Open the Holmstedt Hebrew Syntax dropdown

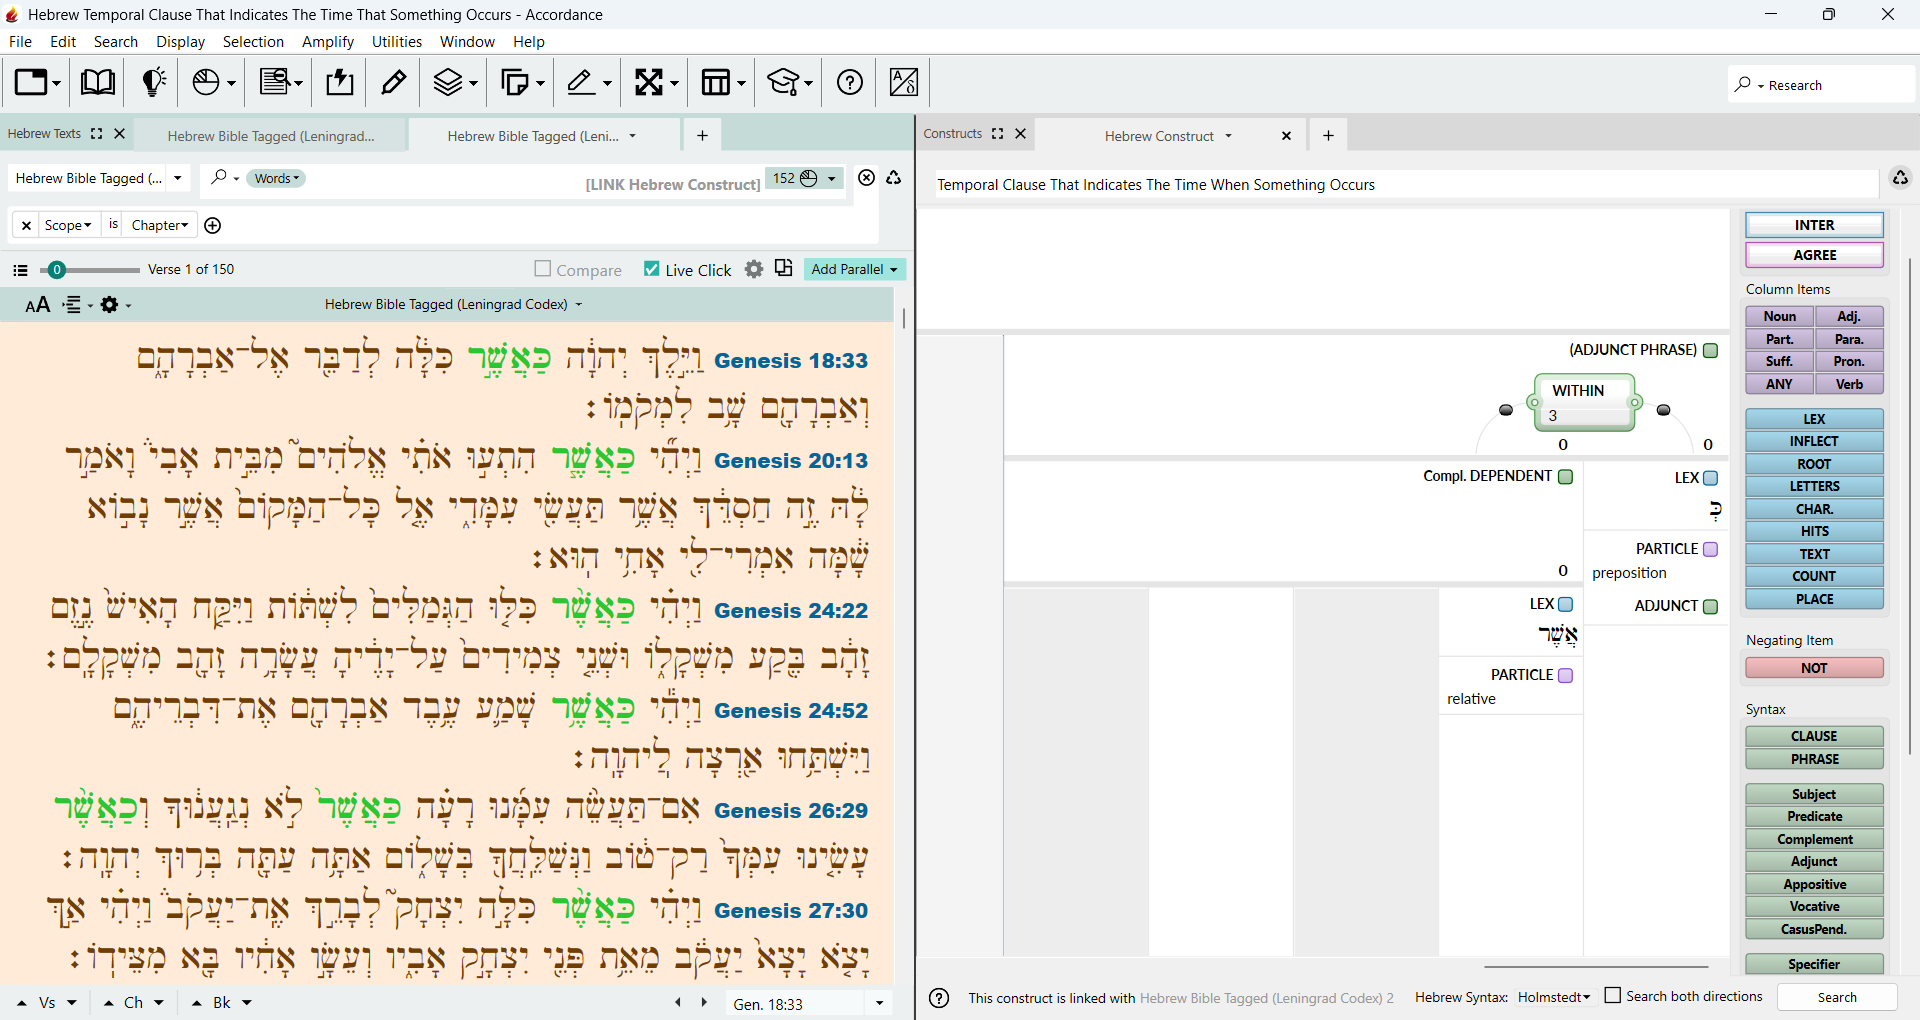tap(1553, 997)
